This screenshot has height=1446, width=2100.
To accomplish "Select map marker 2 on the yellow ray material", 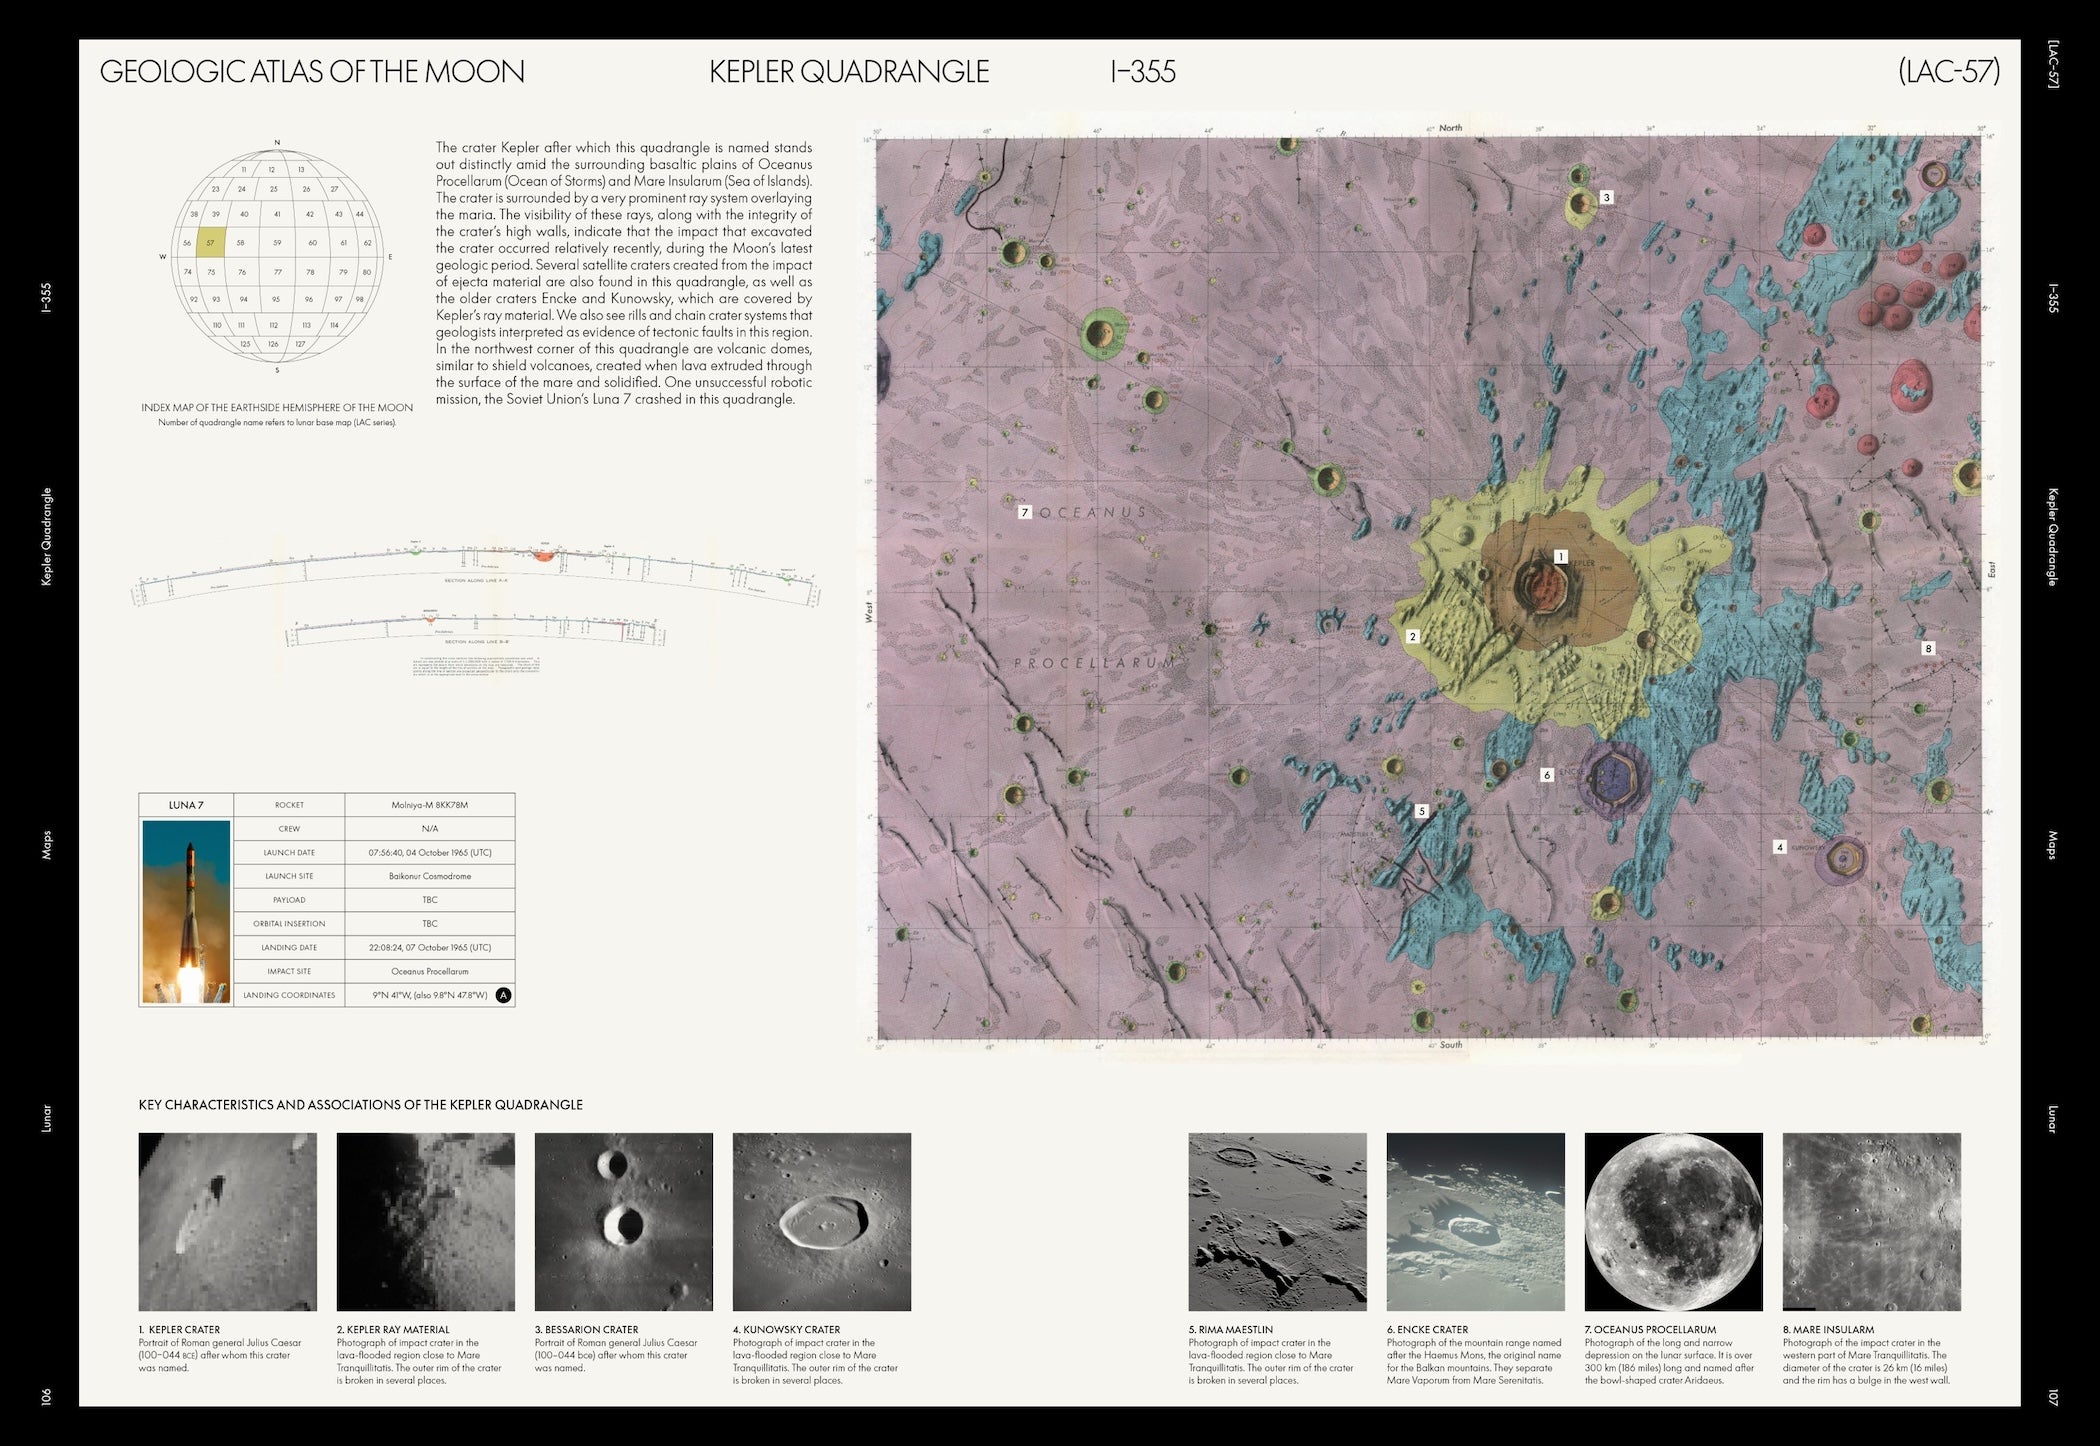I will pyautogui.click(x=1413, y=636).
